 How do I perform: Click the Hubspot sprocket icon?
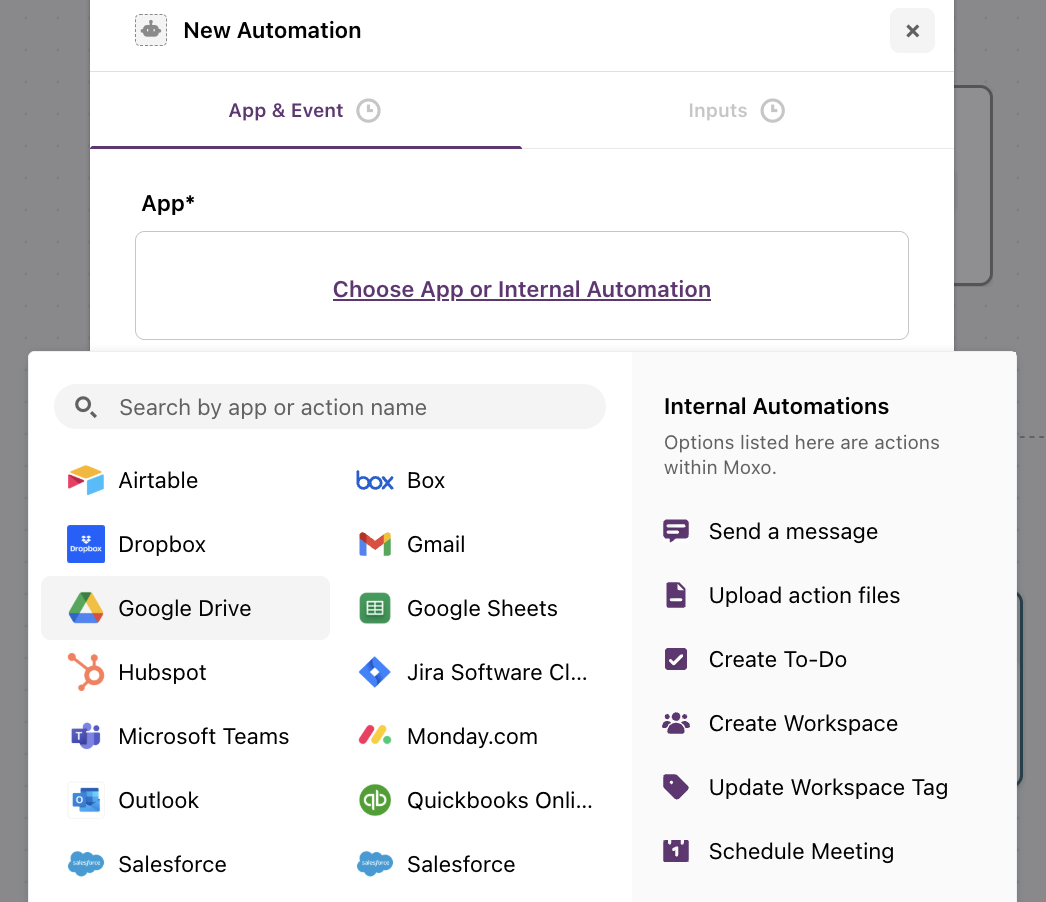pyautogui.click(x=86, y=672)
